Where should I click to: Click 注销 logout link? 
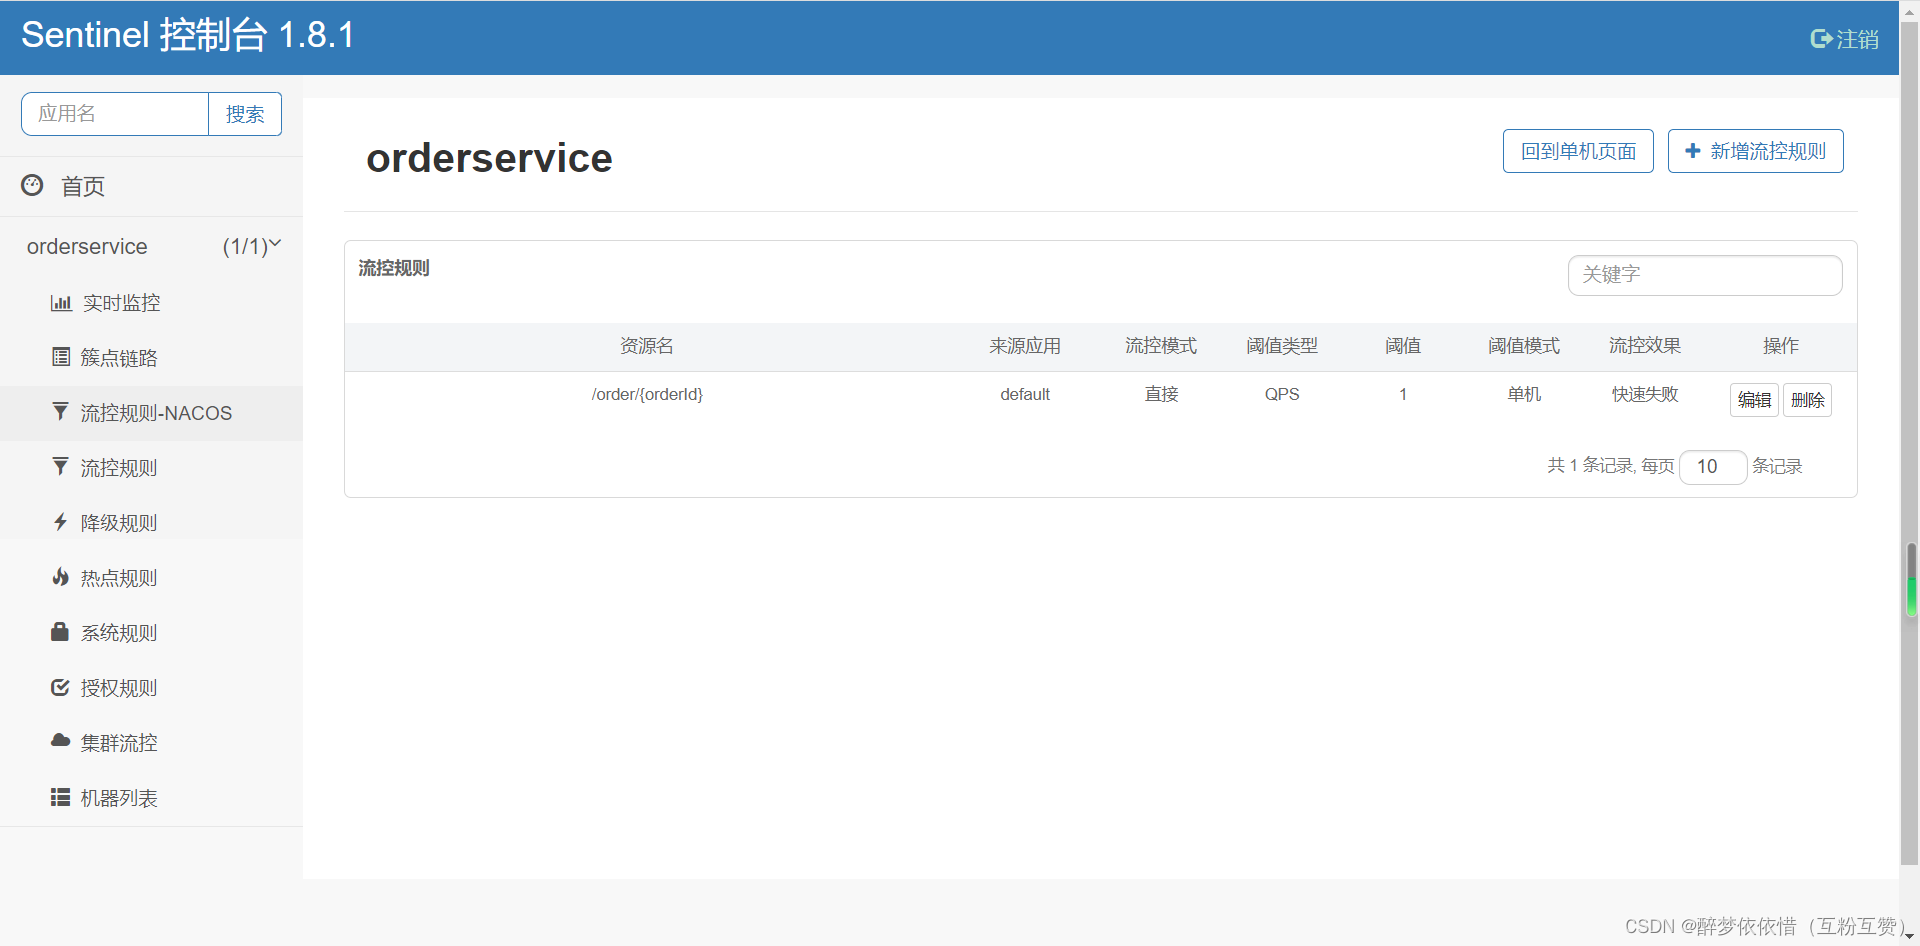click(1845, 39)
